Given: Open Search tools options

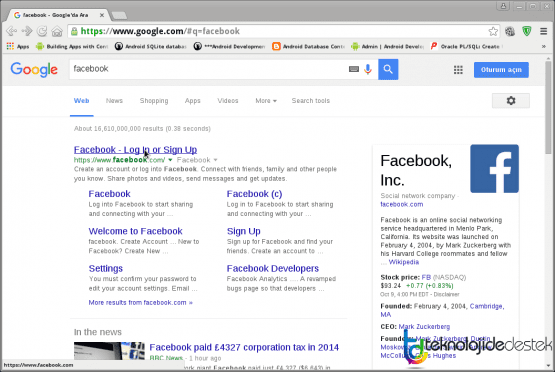Looking at the screenshot, I should [x=311, y=101].
